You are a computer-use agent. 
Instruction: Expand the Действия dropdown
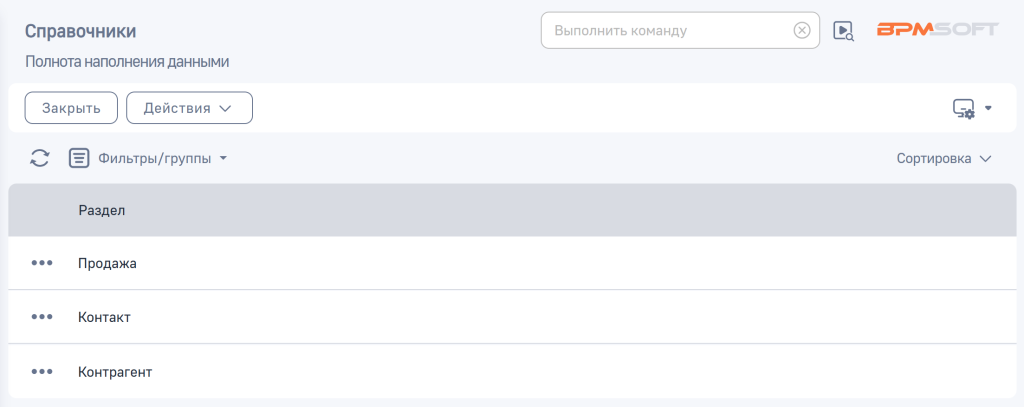[x=189, y=108]
